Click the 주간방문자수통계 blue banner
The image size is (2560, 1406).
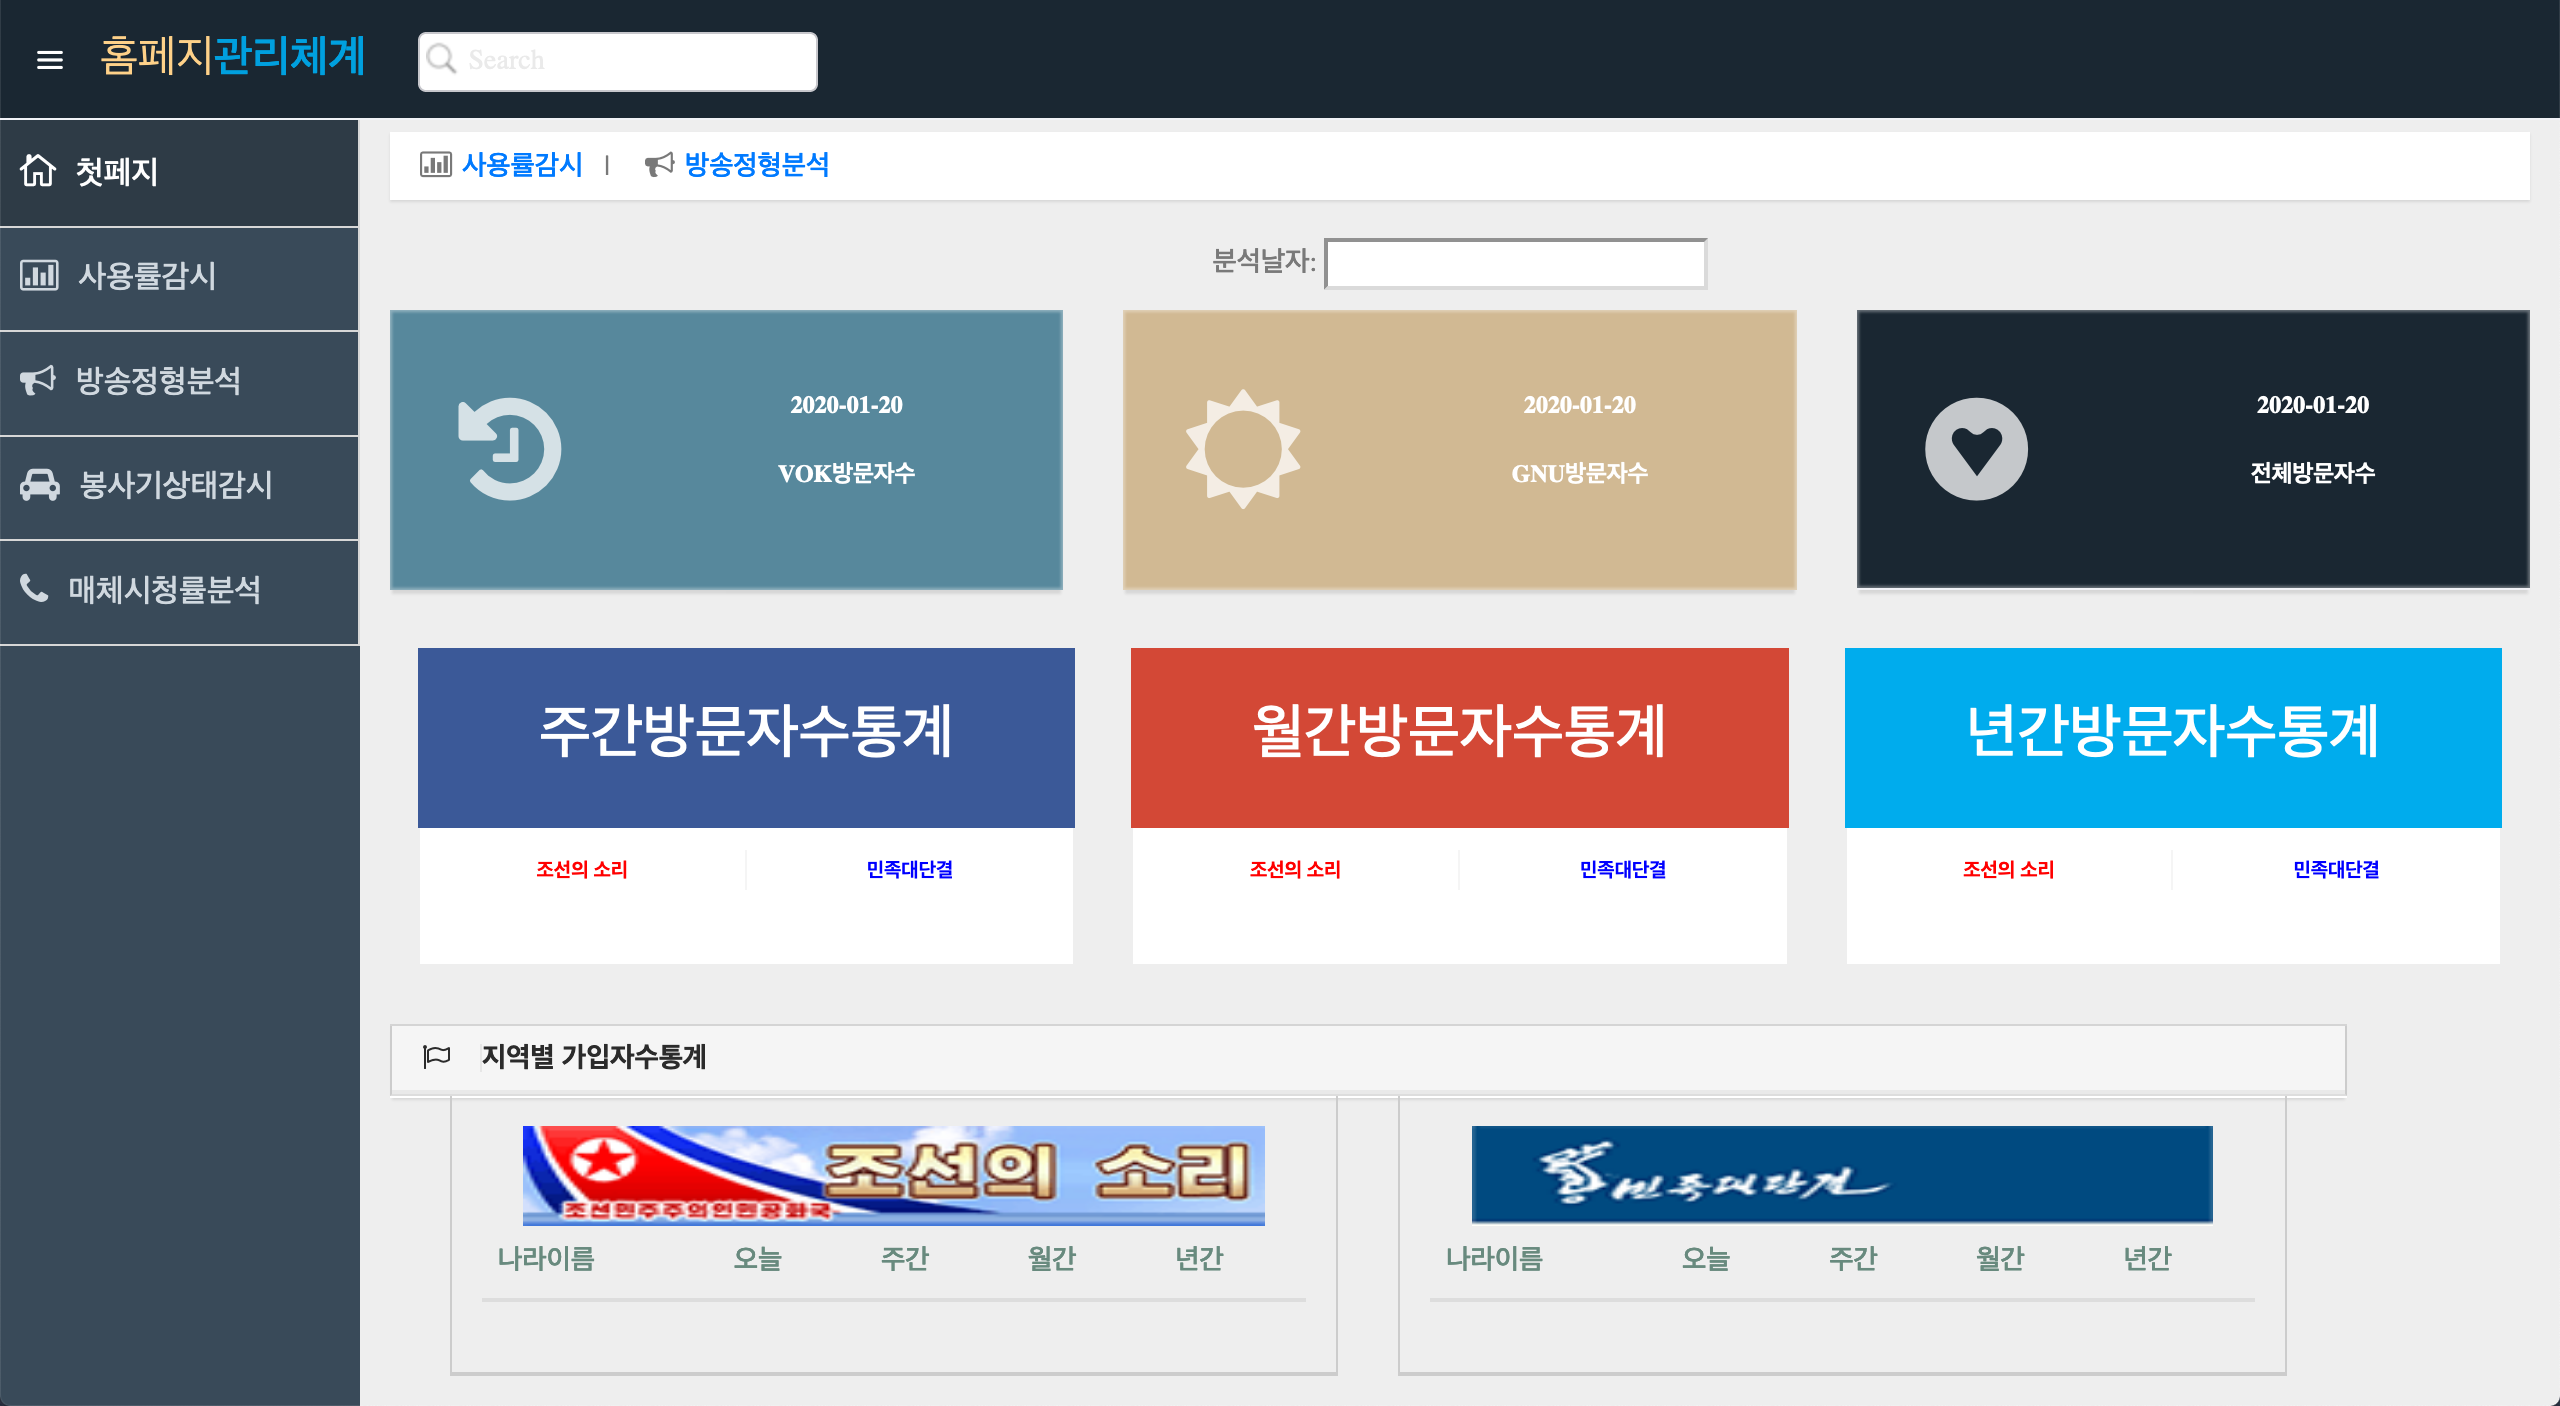pos(746,737)
